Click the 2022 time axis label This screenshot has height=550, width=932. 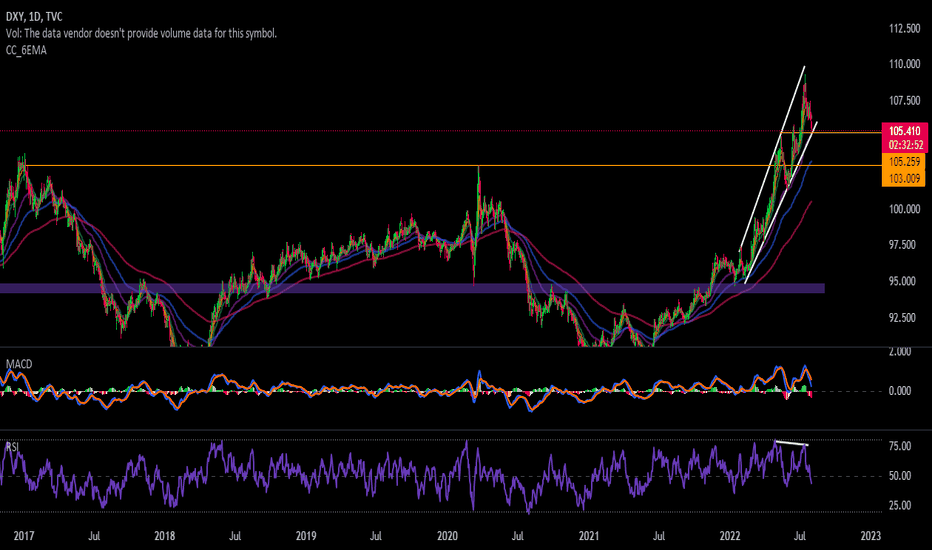730,536
